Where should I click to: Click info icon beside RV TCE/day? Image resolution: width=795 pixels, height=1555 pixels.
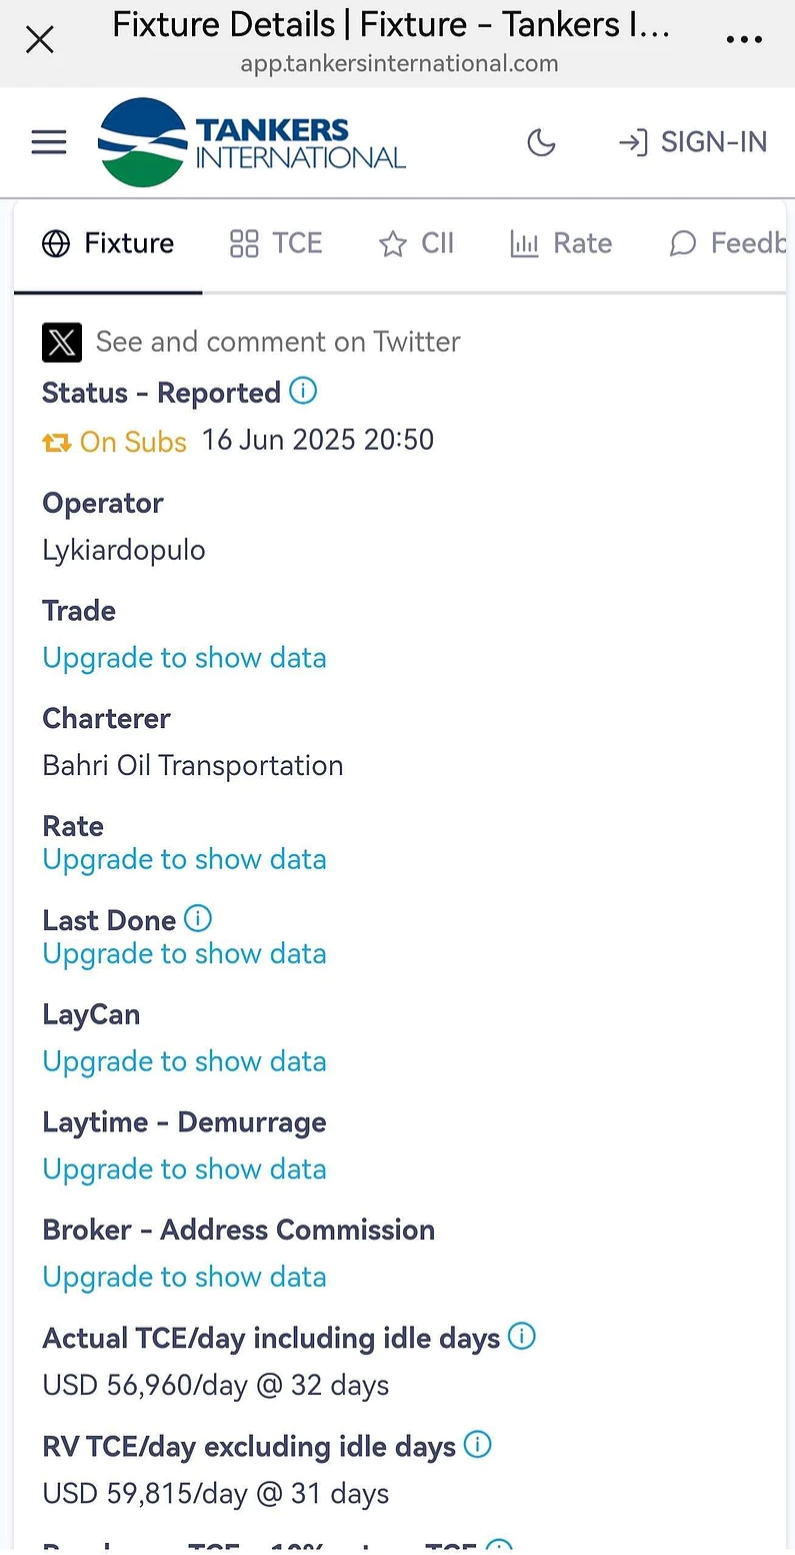coord(478,1444)
